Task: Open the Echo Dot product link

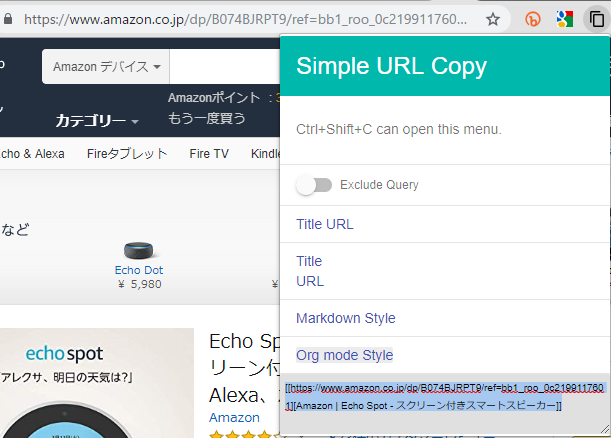Action: click(x=139, y=270)
